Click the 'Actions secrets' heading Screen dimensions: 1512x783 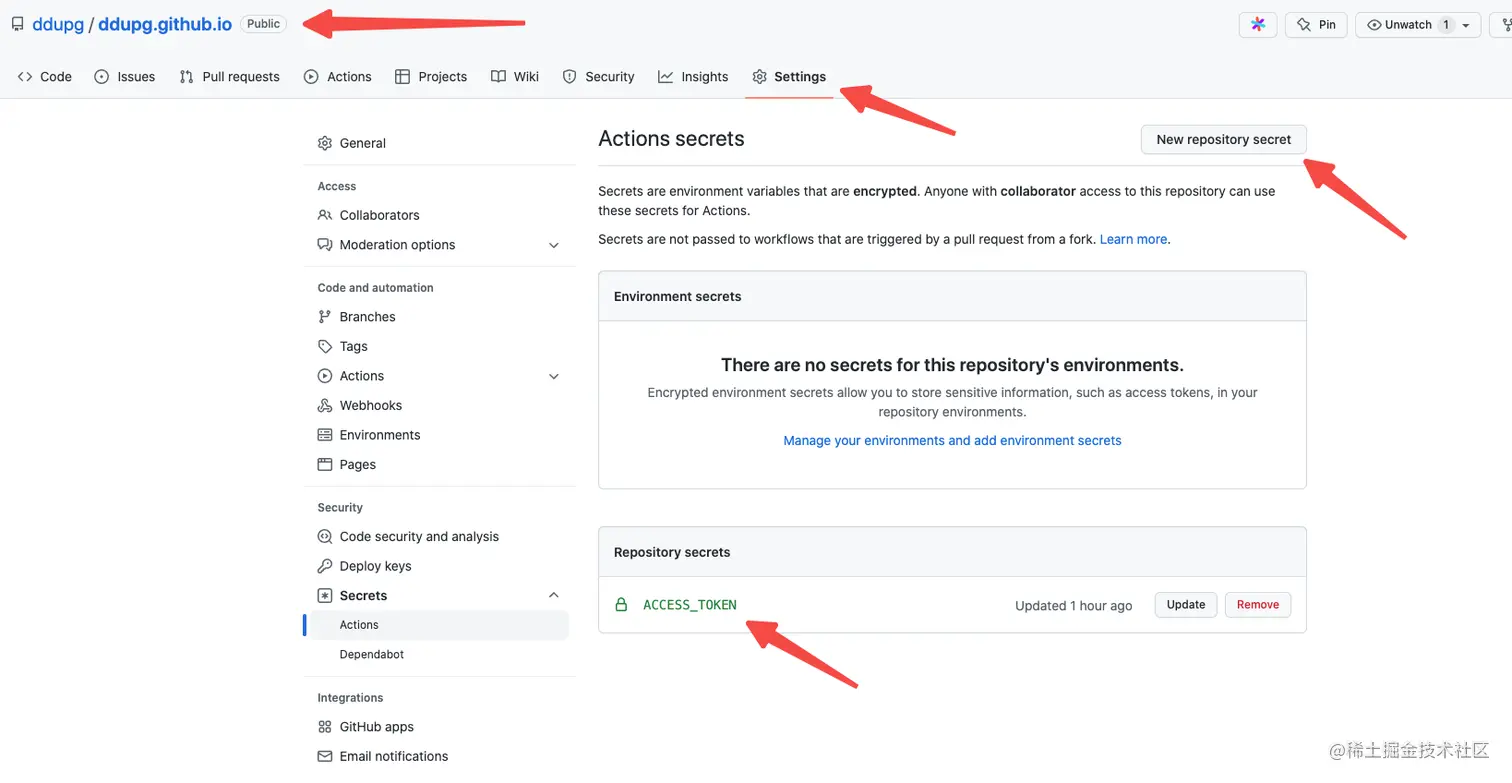pyautogui.click(x=671, y=139)
